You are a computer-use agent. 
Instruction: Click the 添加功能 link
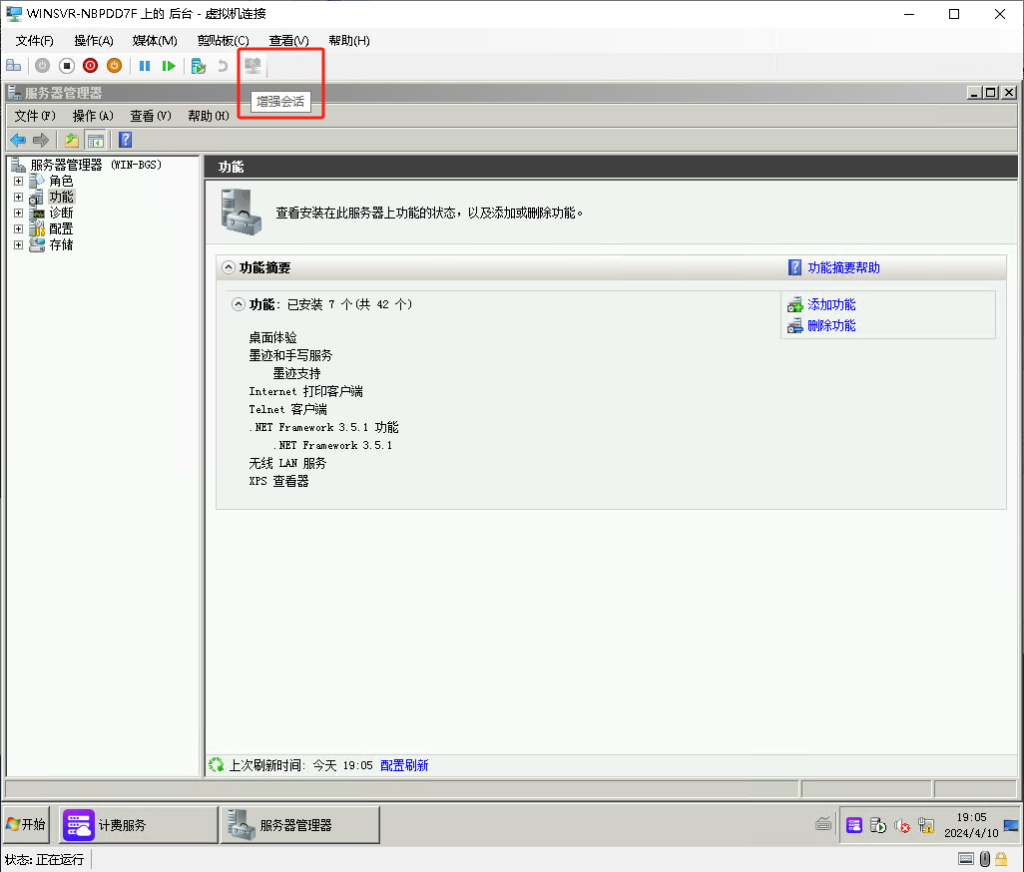click(x=831, y=305)
